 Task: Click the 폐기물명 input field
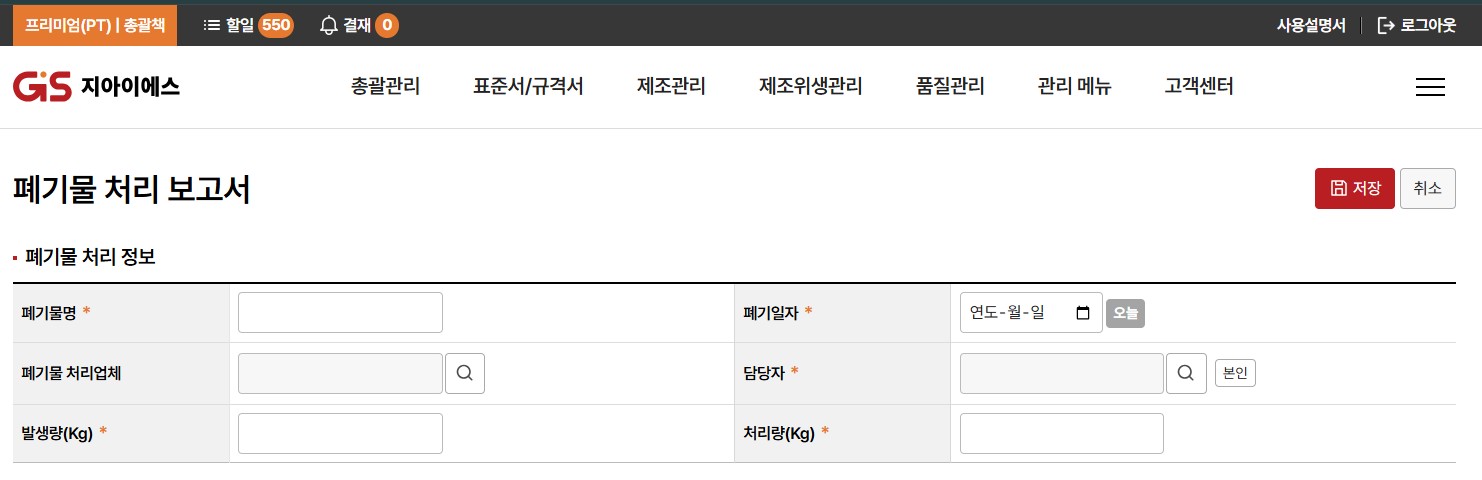[x=340, y=313]
